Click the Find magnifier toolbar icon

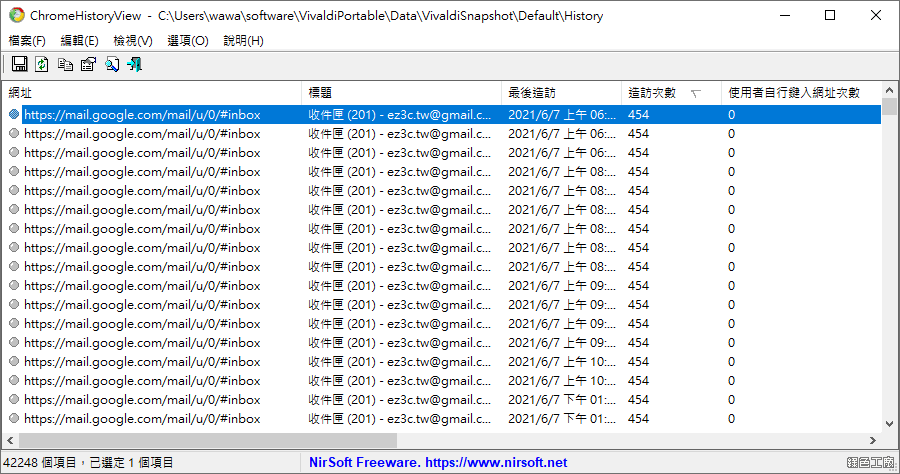112,64
